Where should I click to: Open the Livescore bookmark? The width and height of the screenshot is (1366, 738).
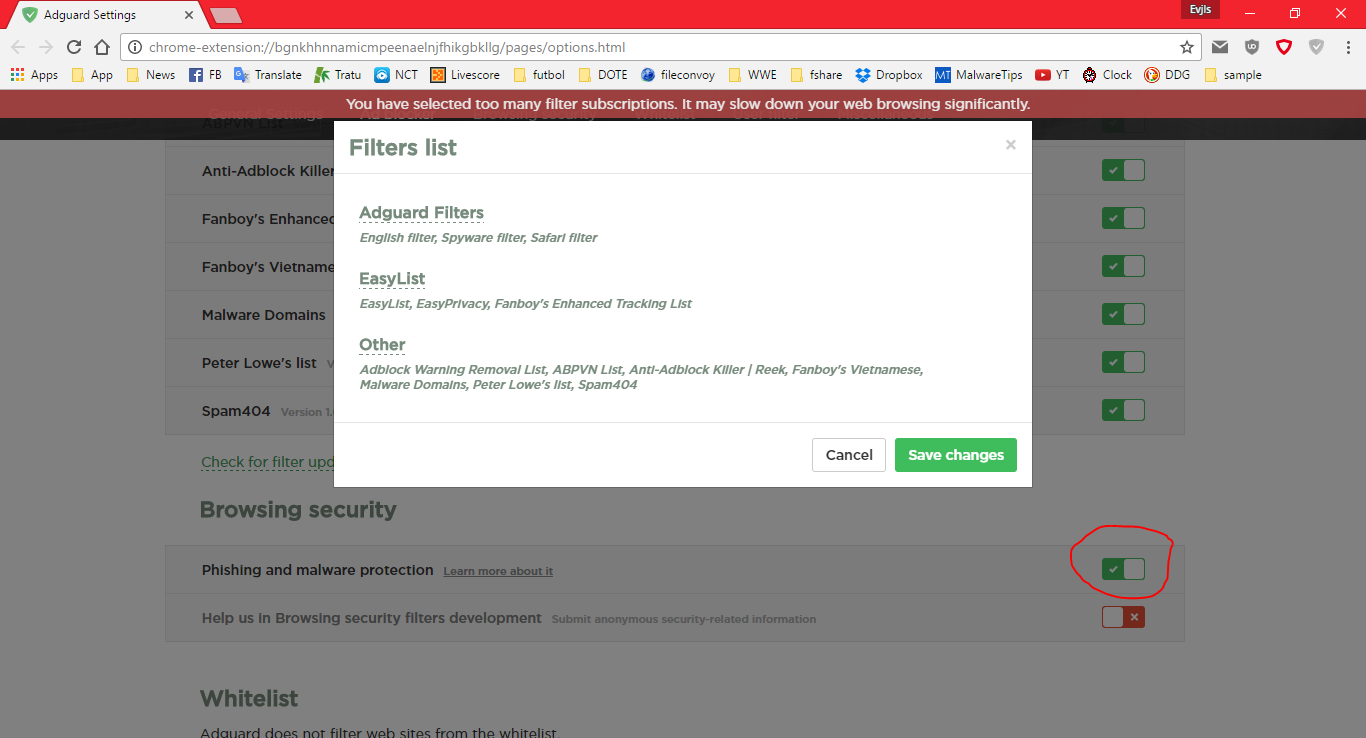[465, 75]
